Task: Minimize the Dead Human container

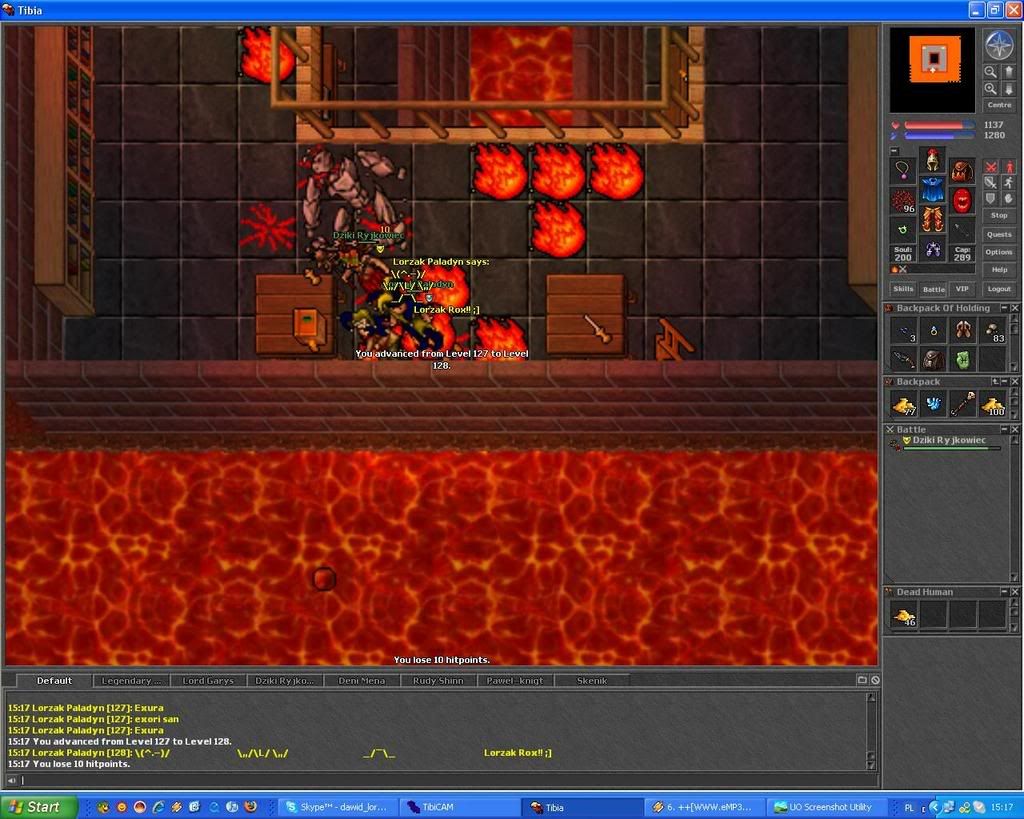Action: 1004,592
